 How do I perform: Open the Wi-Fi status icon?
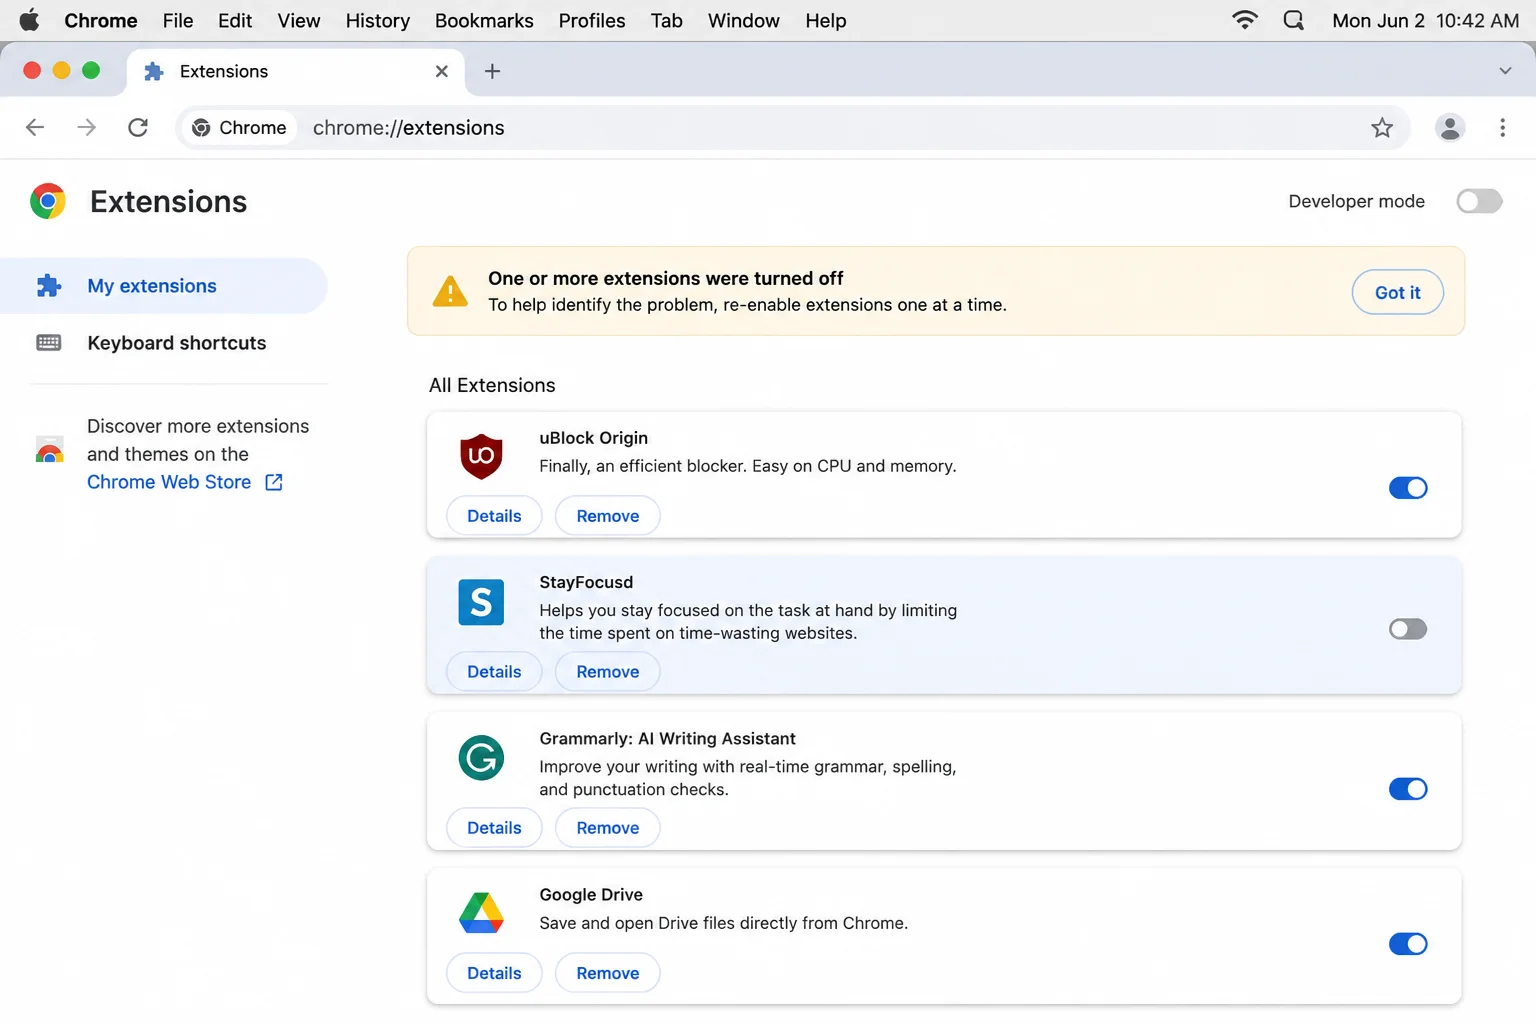(x=1245, y=20)
